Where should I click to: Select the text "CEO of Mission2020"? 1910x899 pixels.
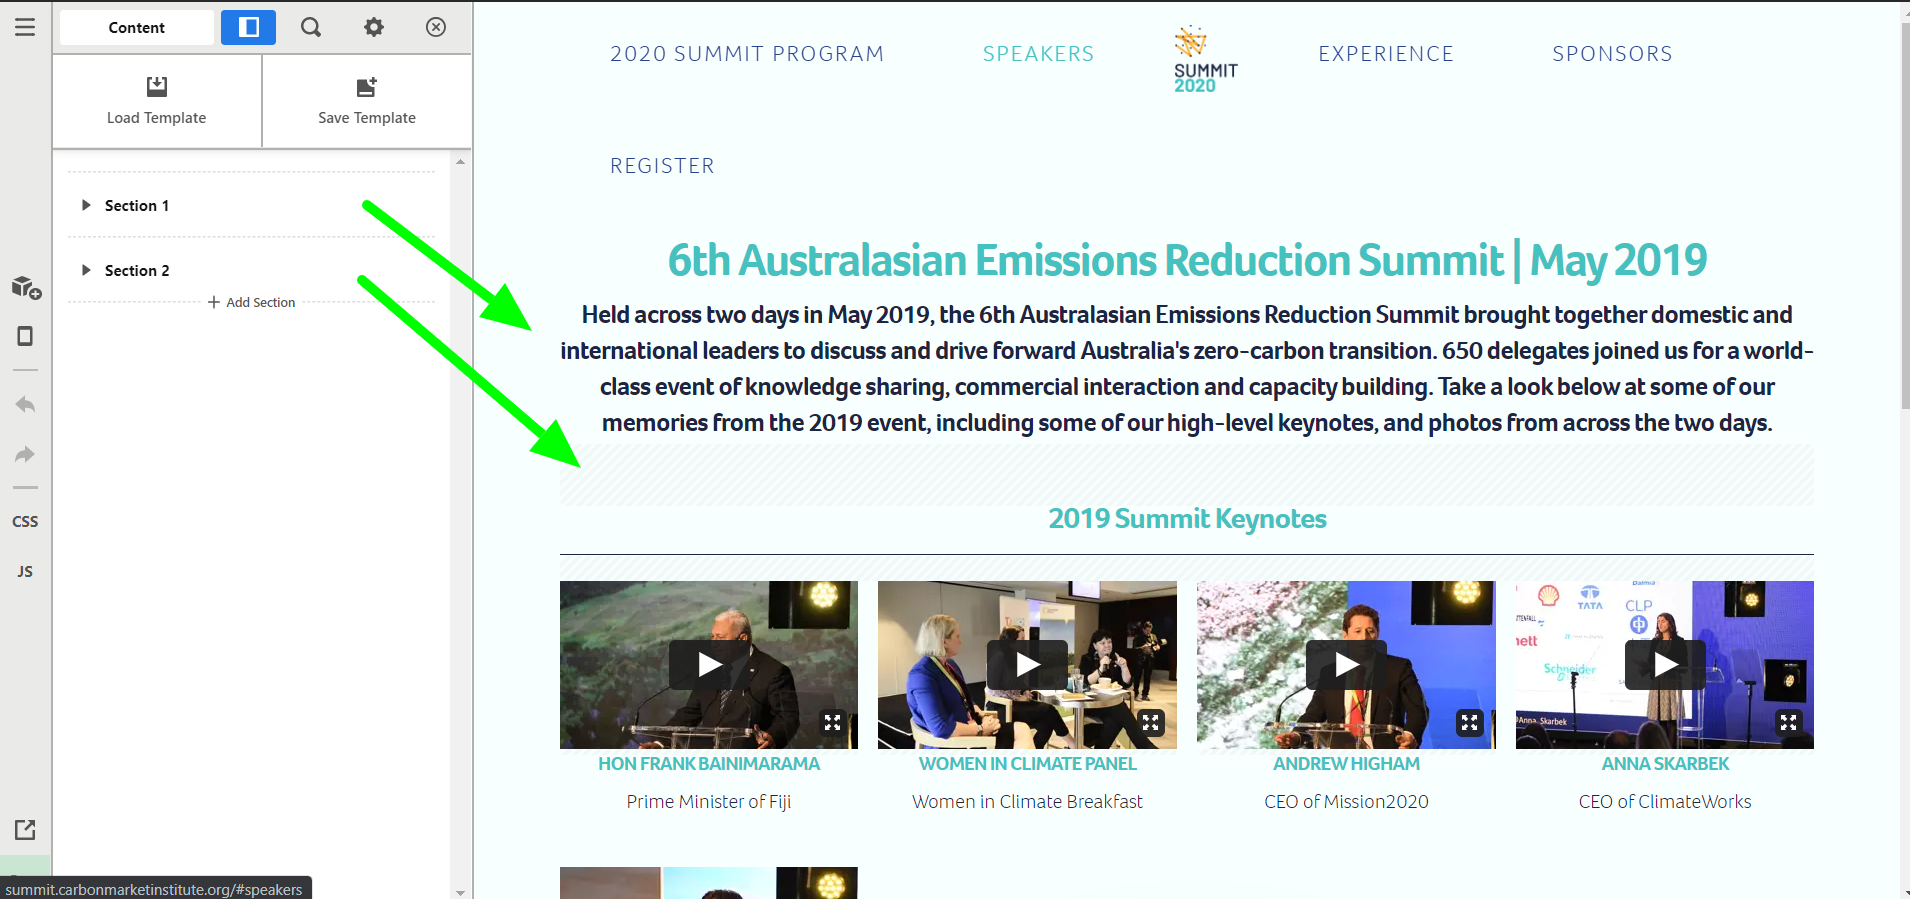coord(1346,802)
